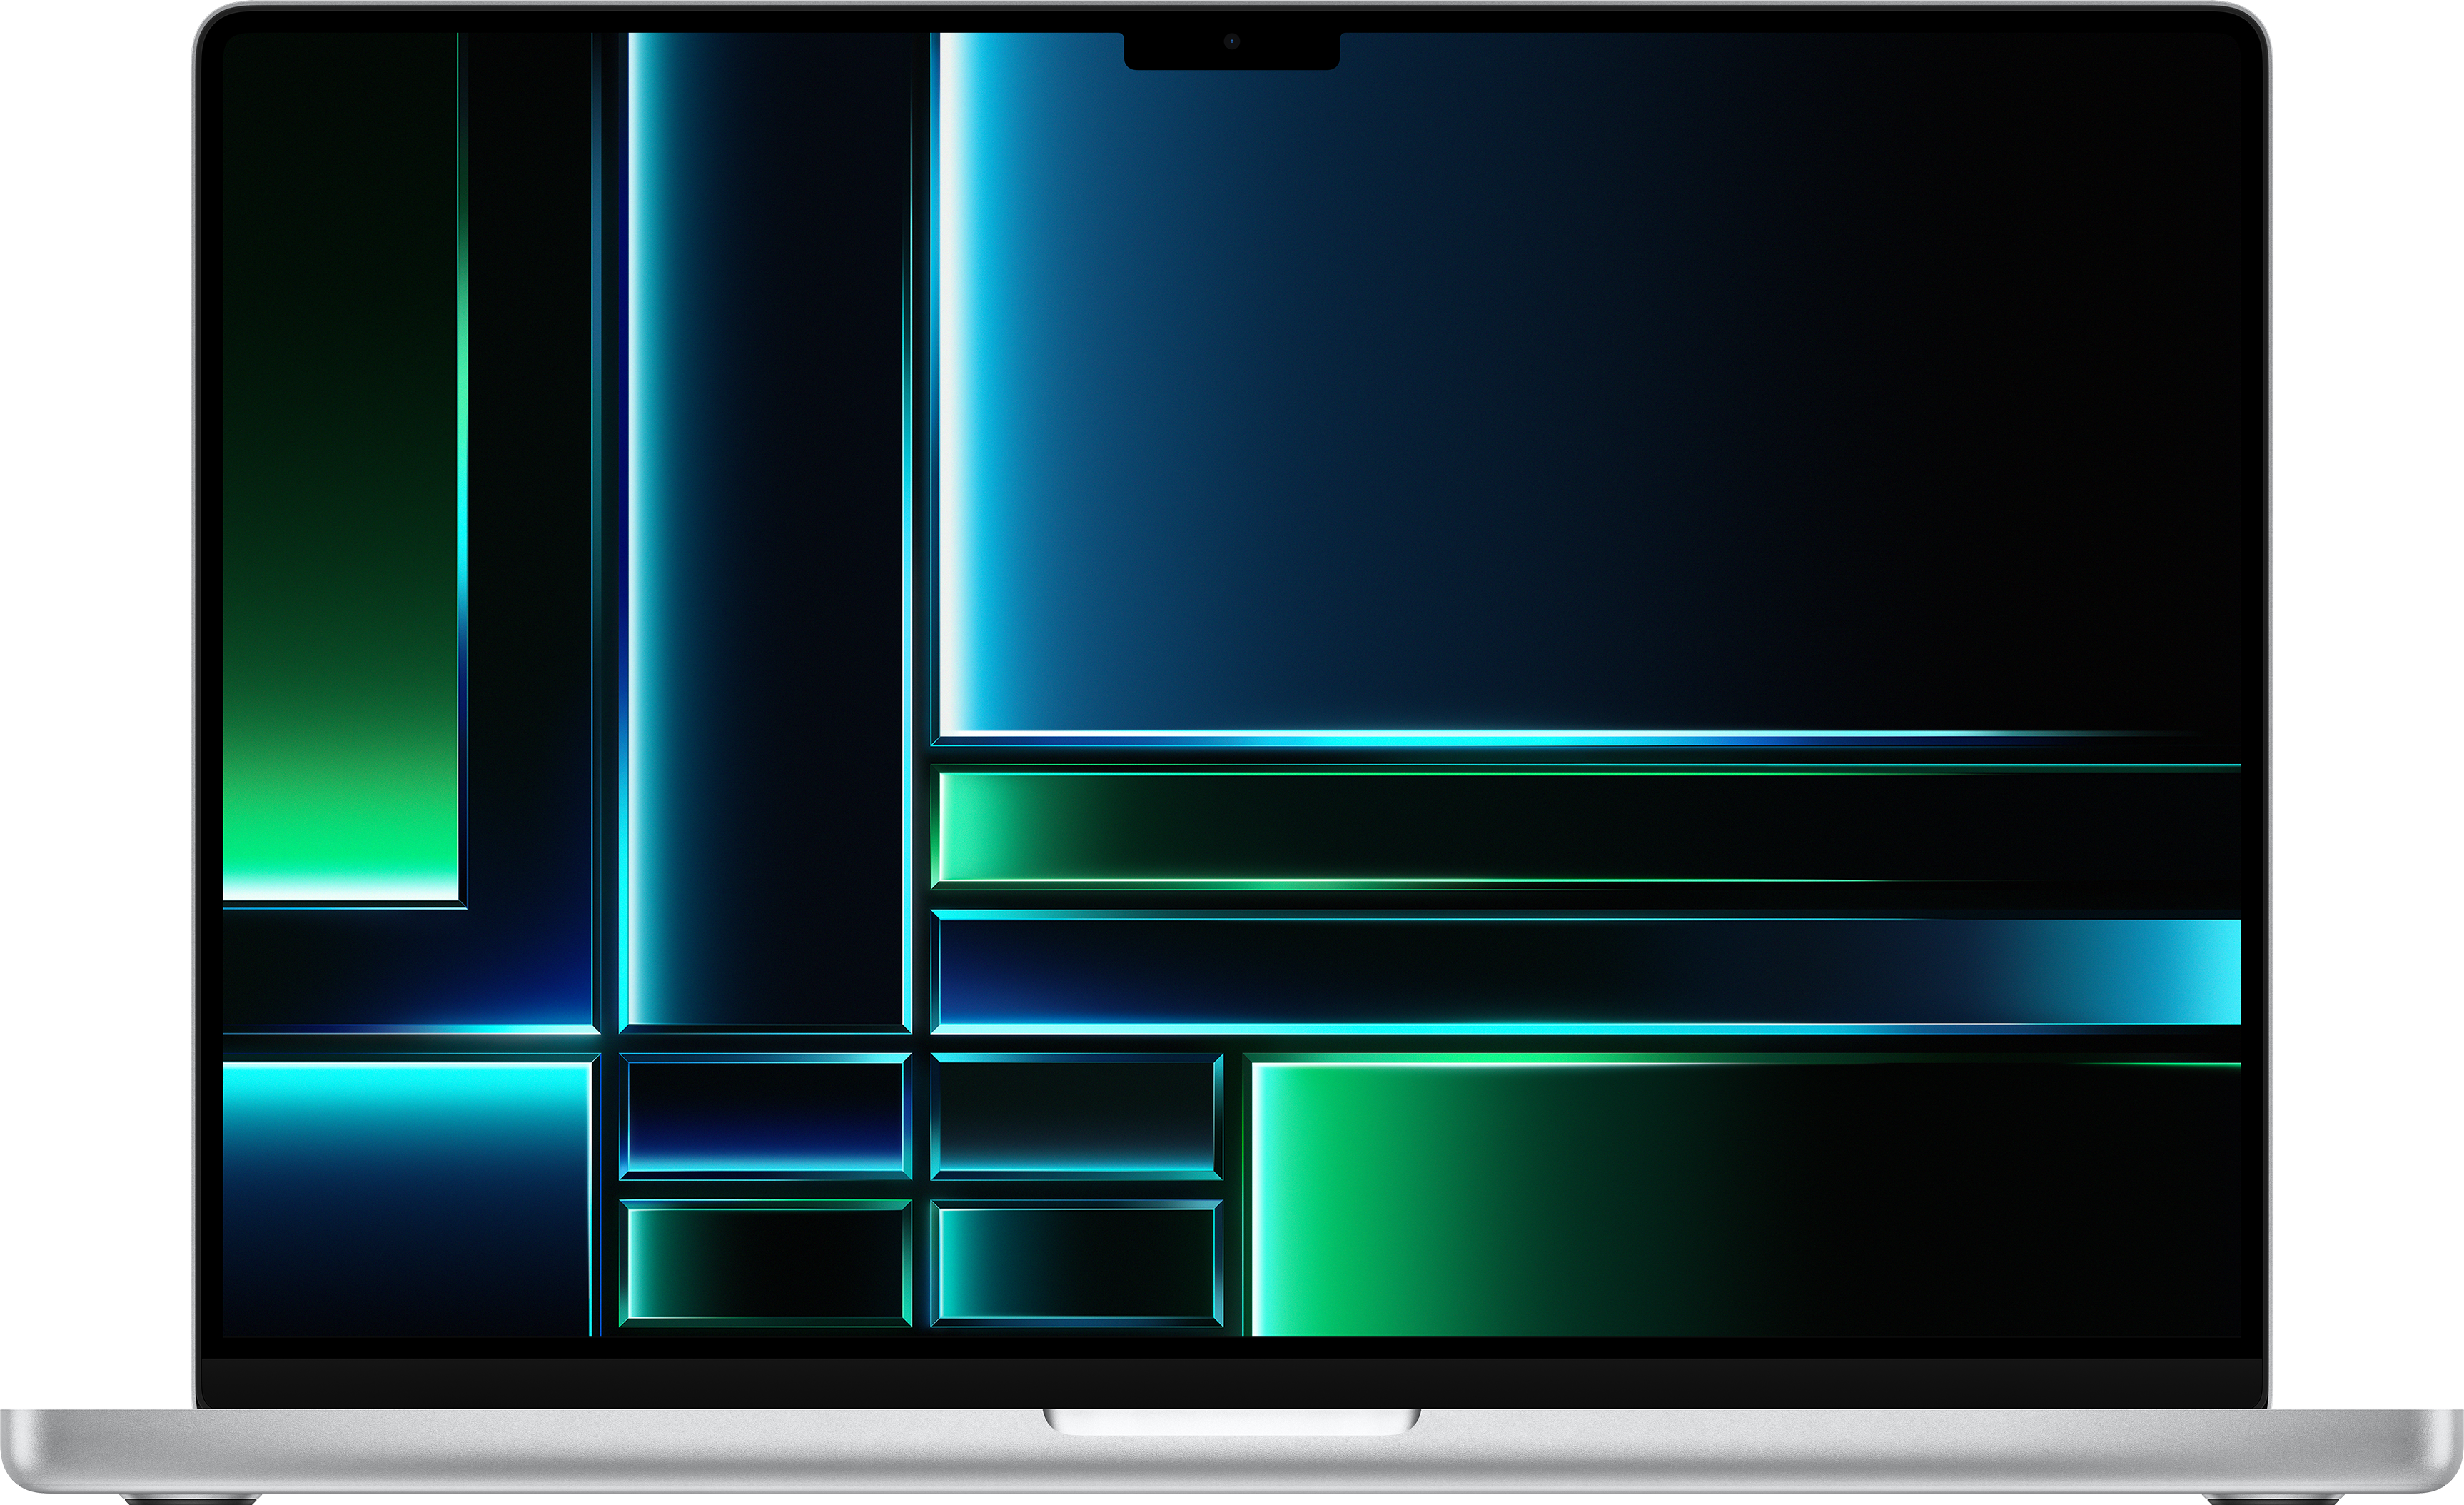Click the lid-opening cutout on silver base
The width and height of the screenshot is (2464, 1505).
point(1232,1420)
